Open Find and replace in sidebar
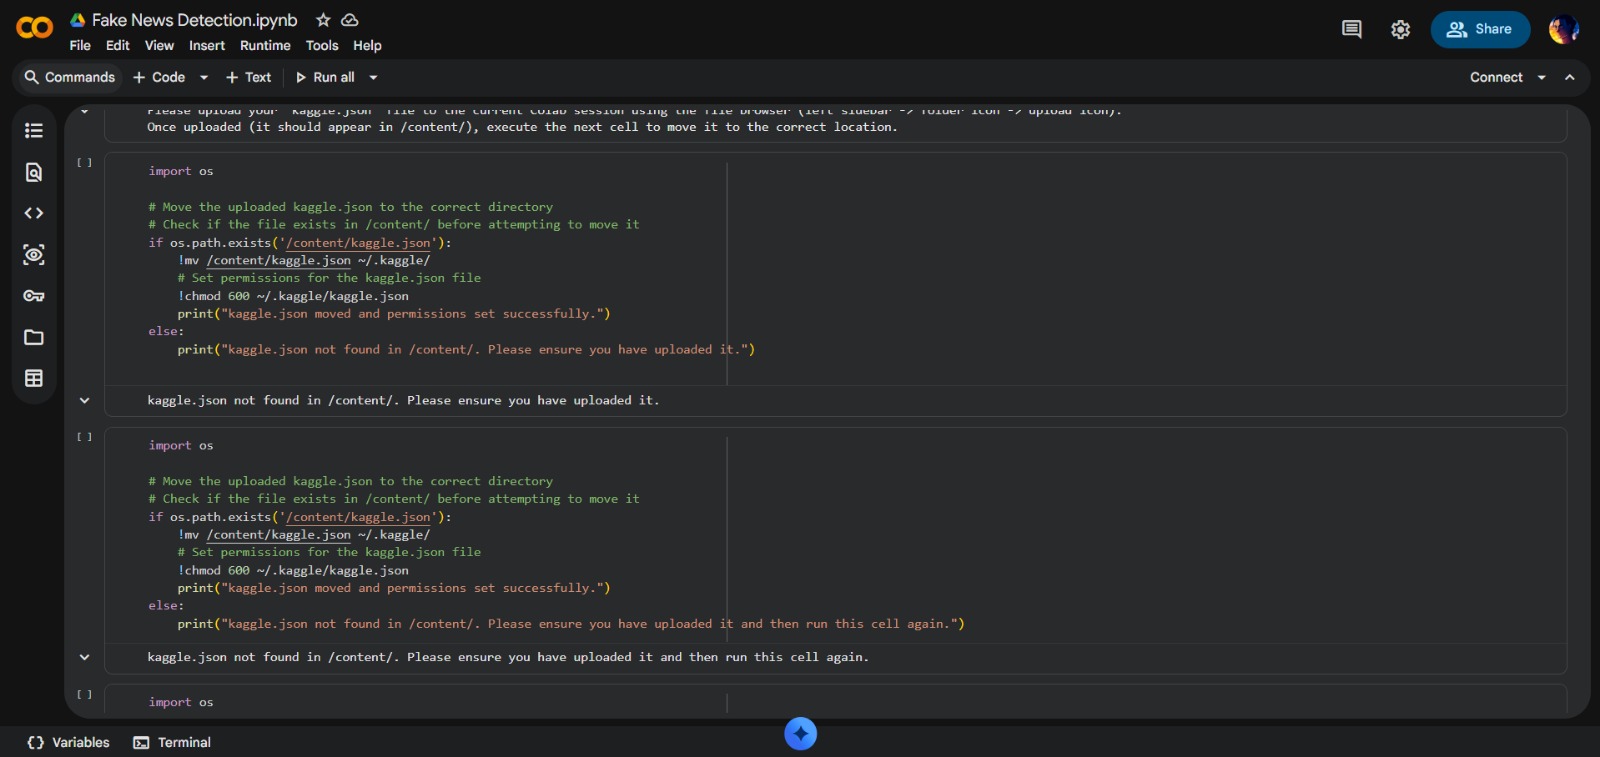This screenshot has height=757, width=1600. click(x=34, y=173)
